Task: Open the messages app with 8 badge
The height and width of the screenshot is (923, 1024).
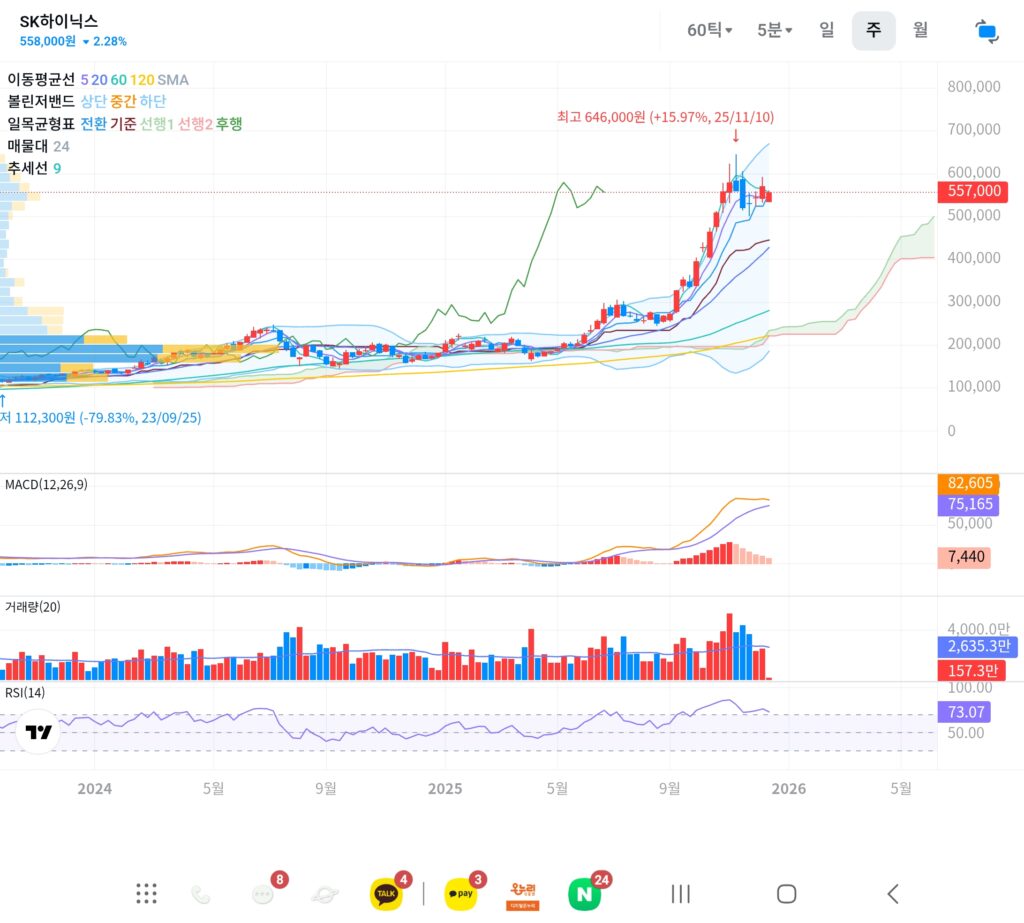Action: 263,893
